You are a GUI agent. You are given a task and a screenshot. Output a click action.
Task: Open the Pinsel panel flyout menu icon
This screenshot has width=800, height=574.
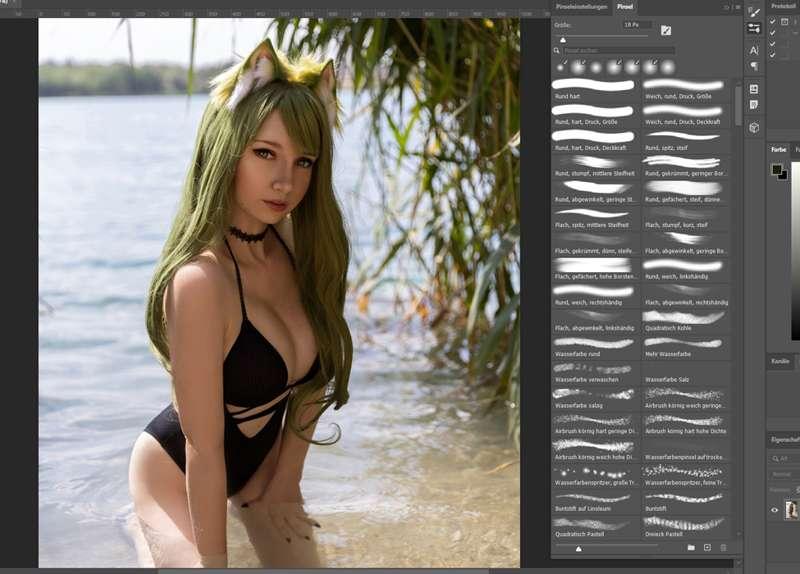coord(738,7)
